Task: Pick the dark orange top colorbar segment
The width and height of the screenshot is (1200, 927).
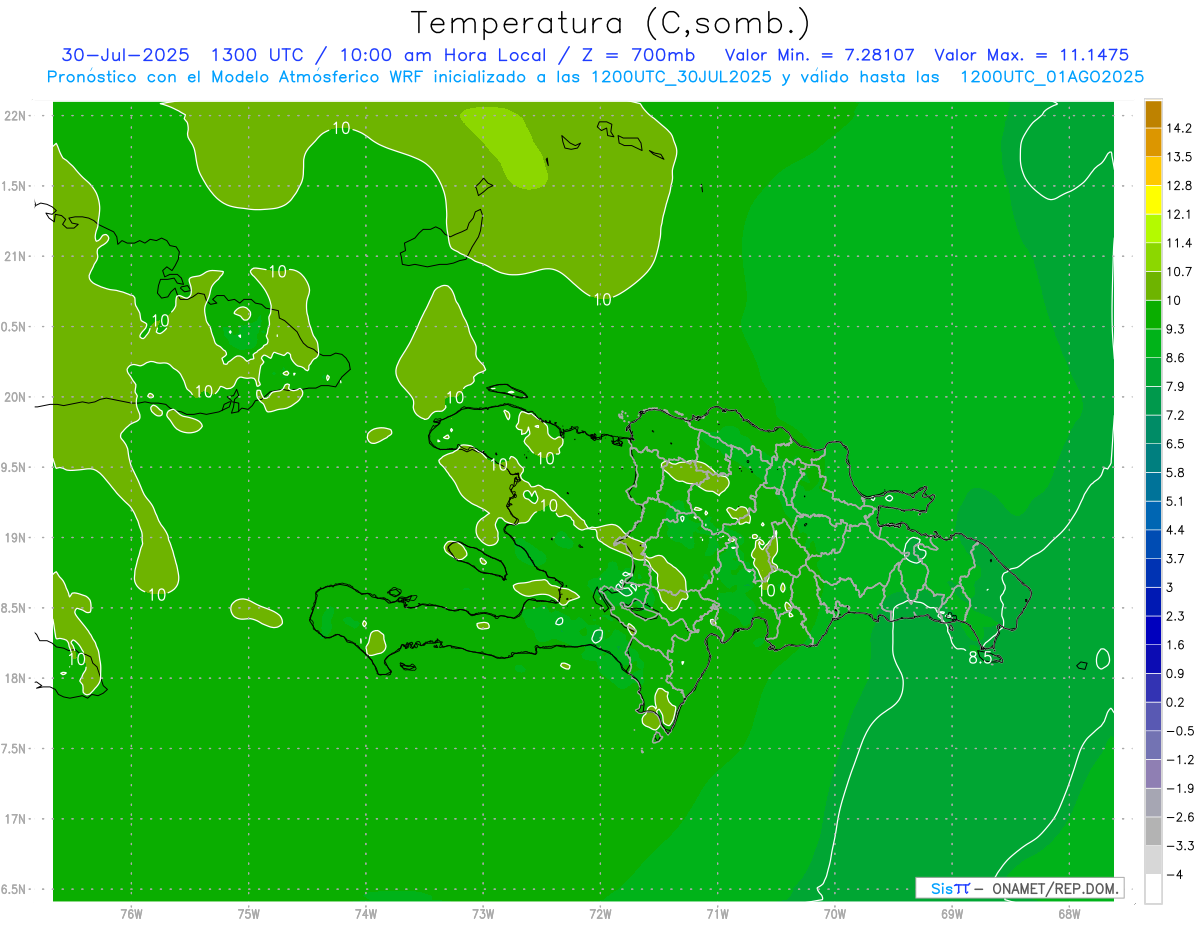Action: [1153, 115]
